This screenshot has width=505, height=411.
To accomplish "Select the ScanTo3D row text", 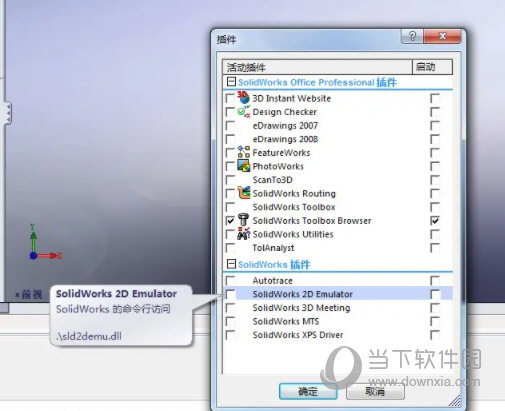I will (272, 180).
